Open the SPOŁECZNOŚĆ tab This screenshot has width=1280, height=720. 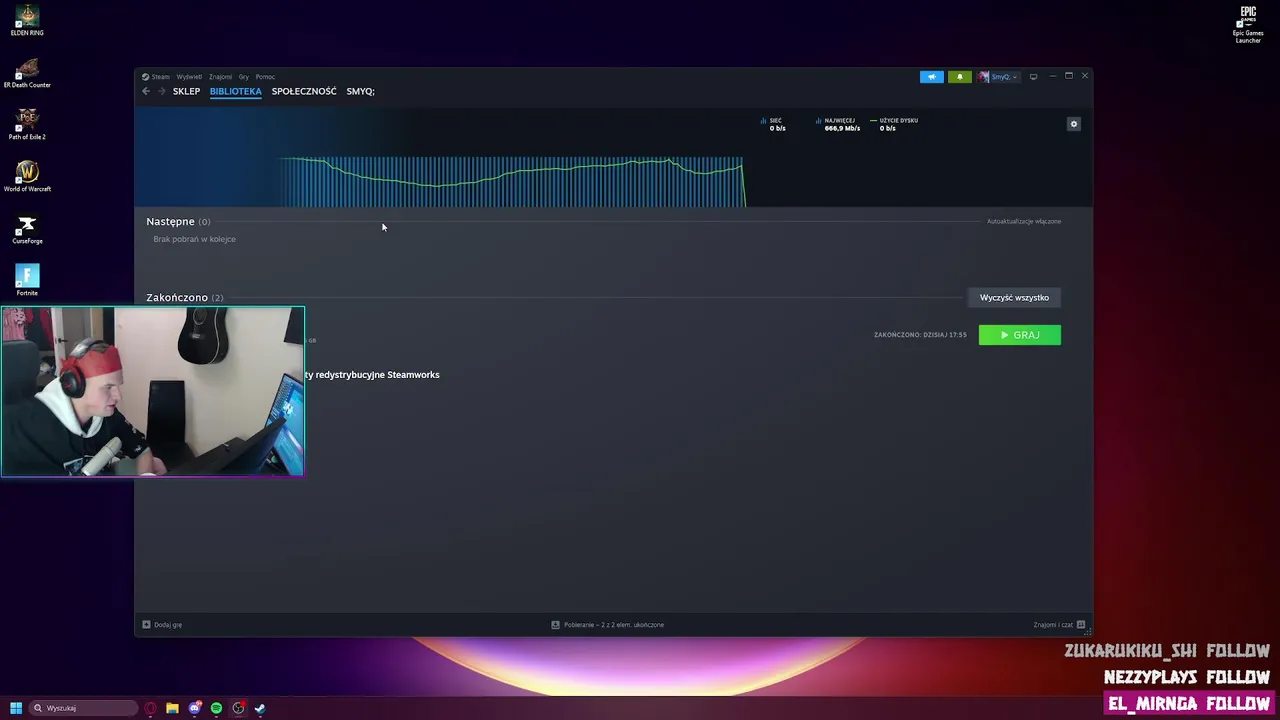point(304,91)
